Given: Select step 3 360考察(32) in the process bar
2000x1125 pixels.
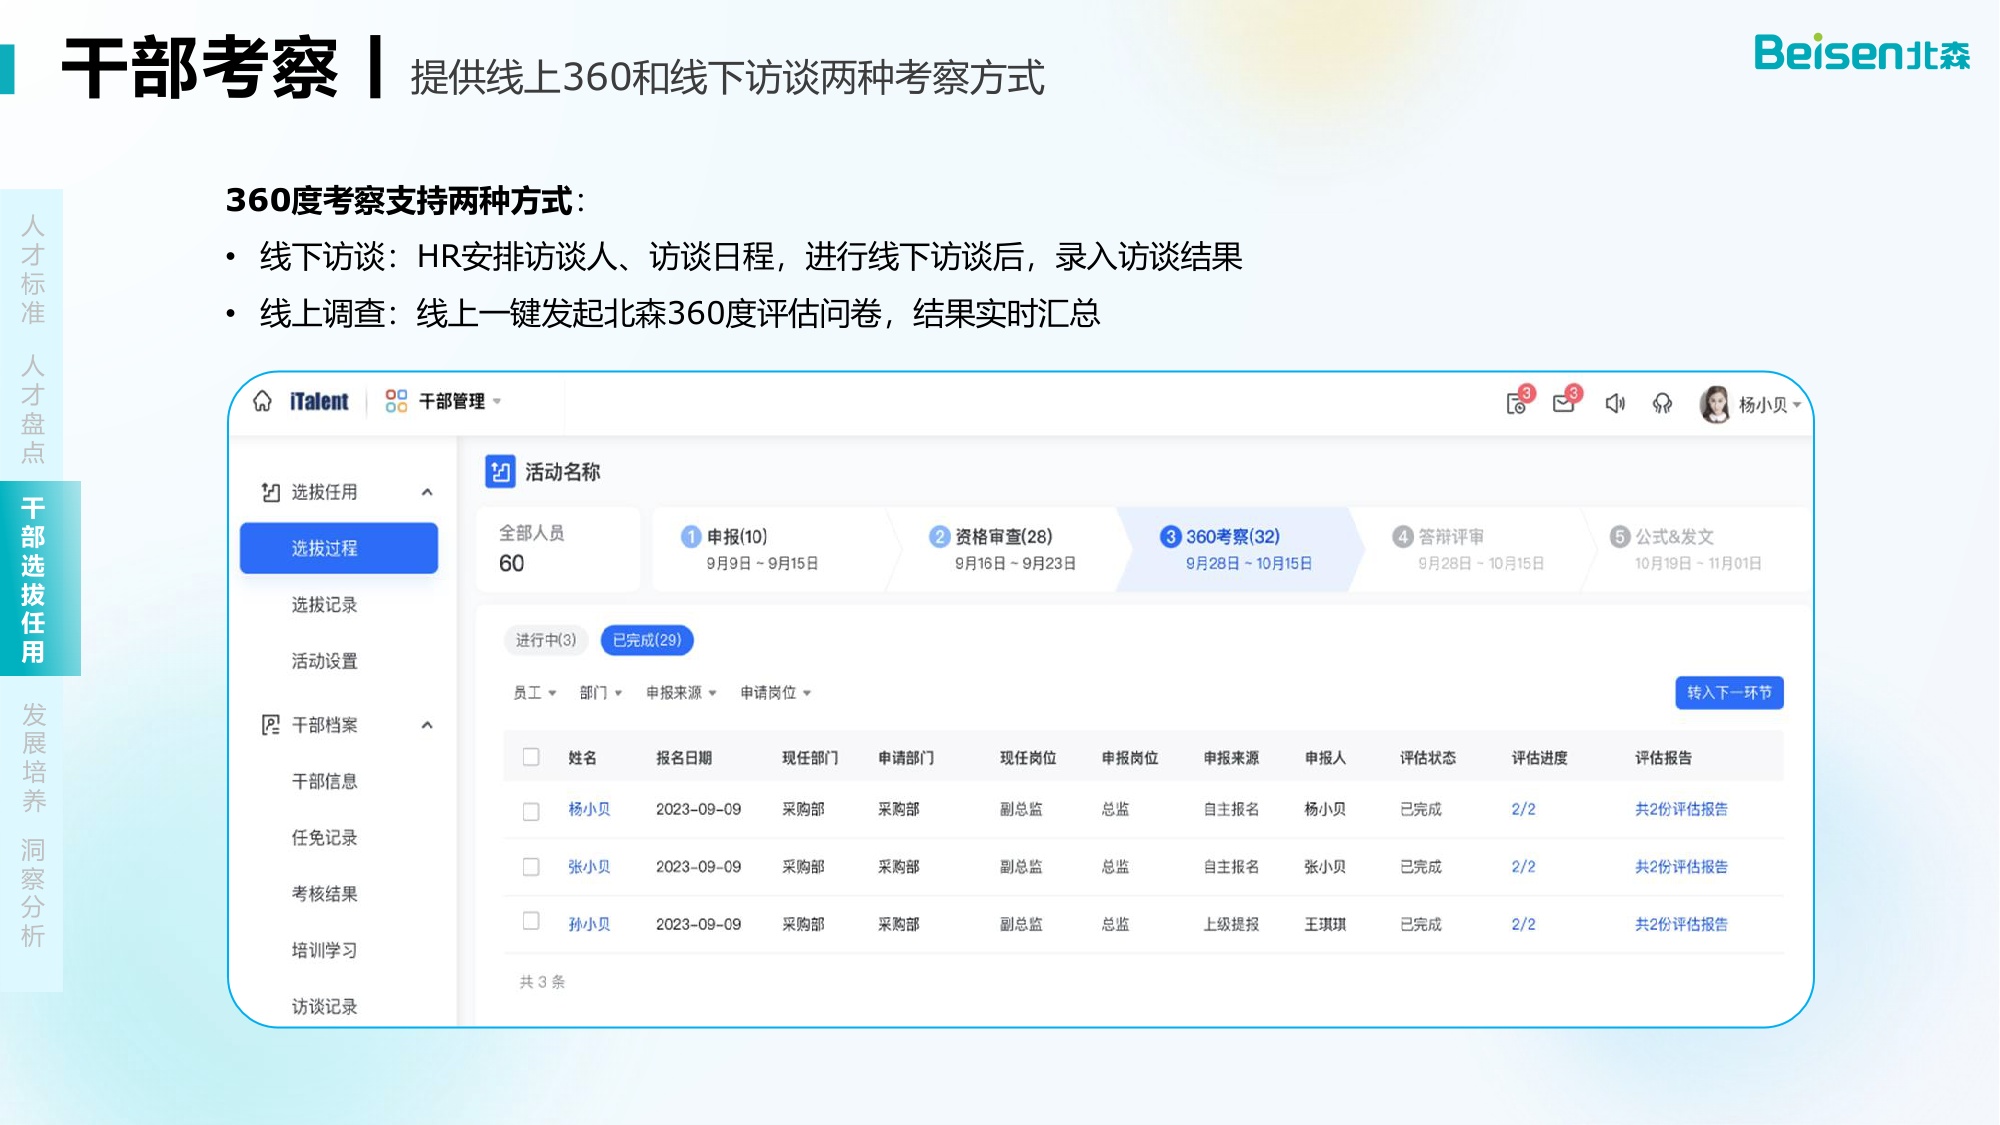Looking at the screenshot, I should click(x=1240, y=549).
